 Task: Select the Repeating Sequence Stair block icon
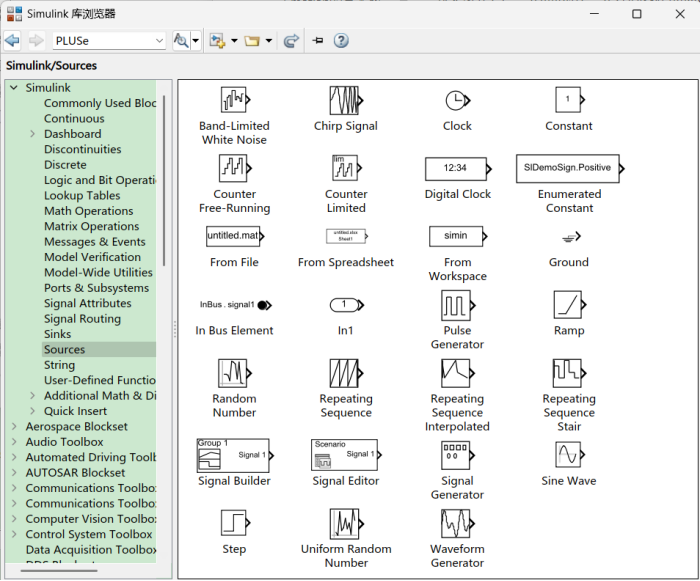569,373
